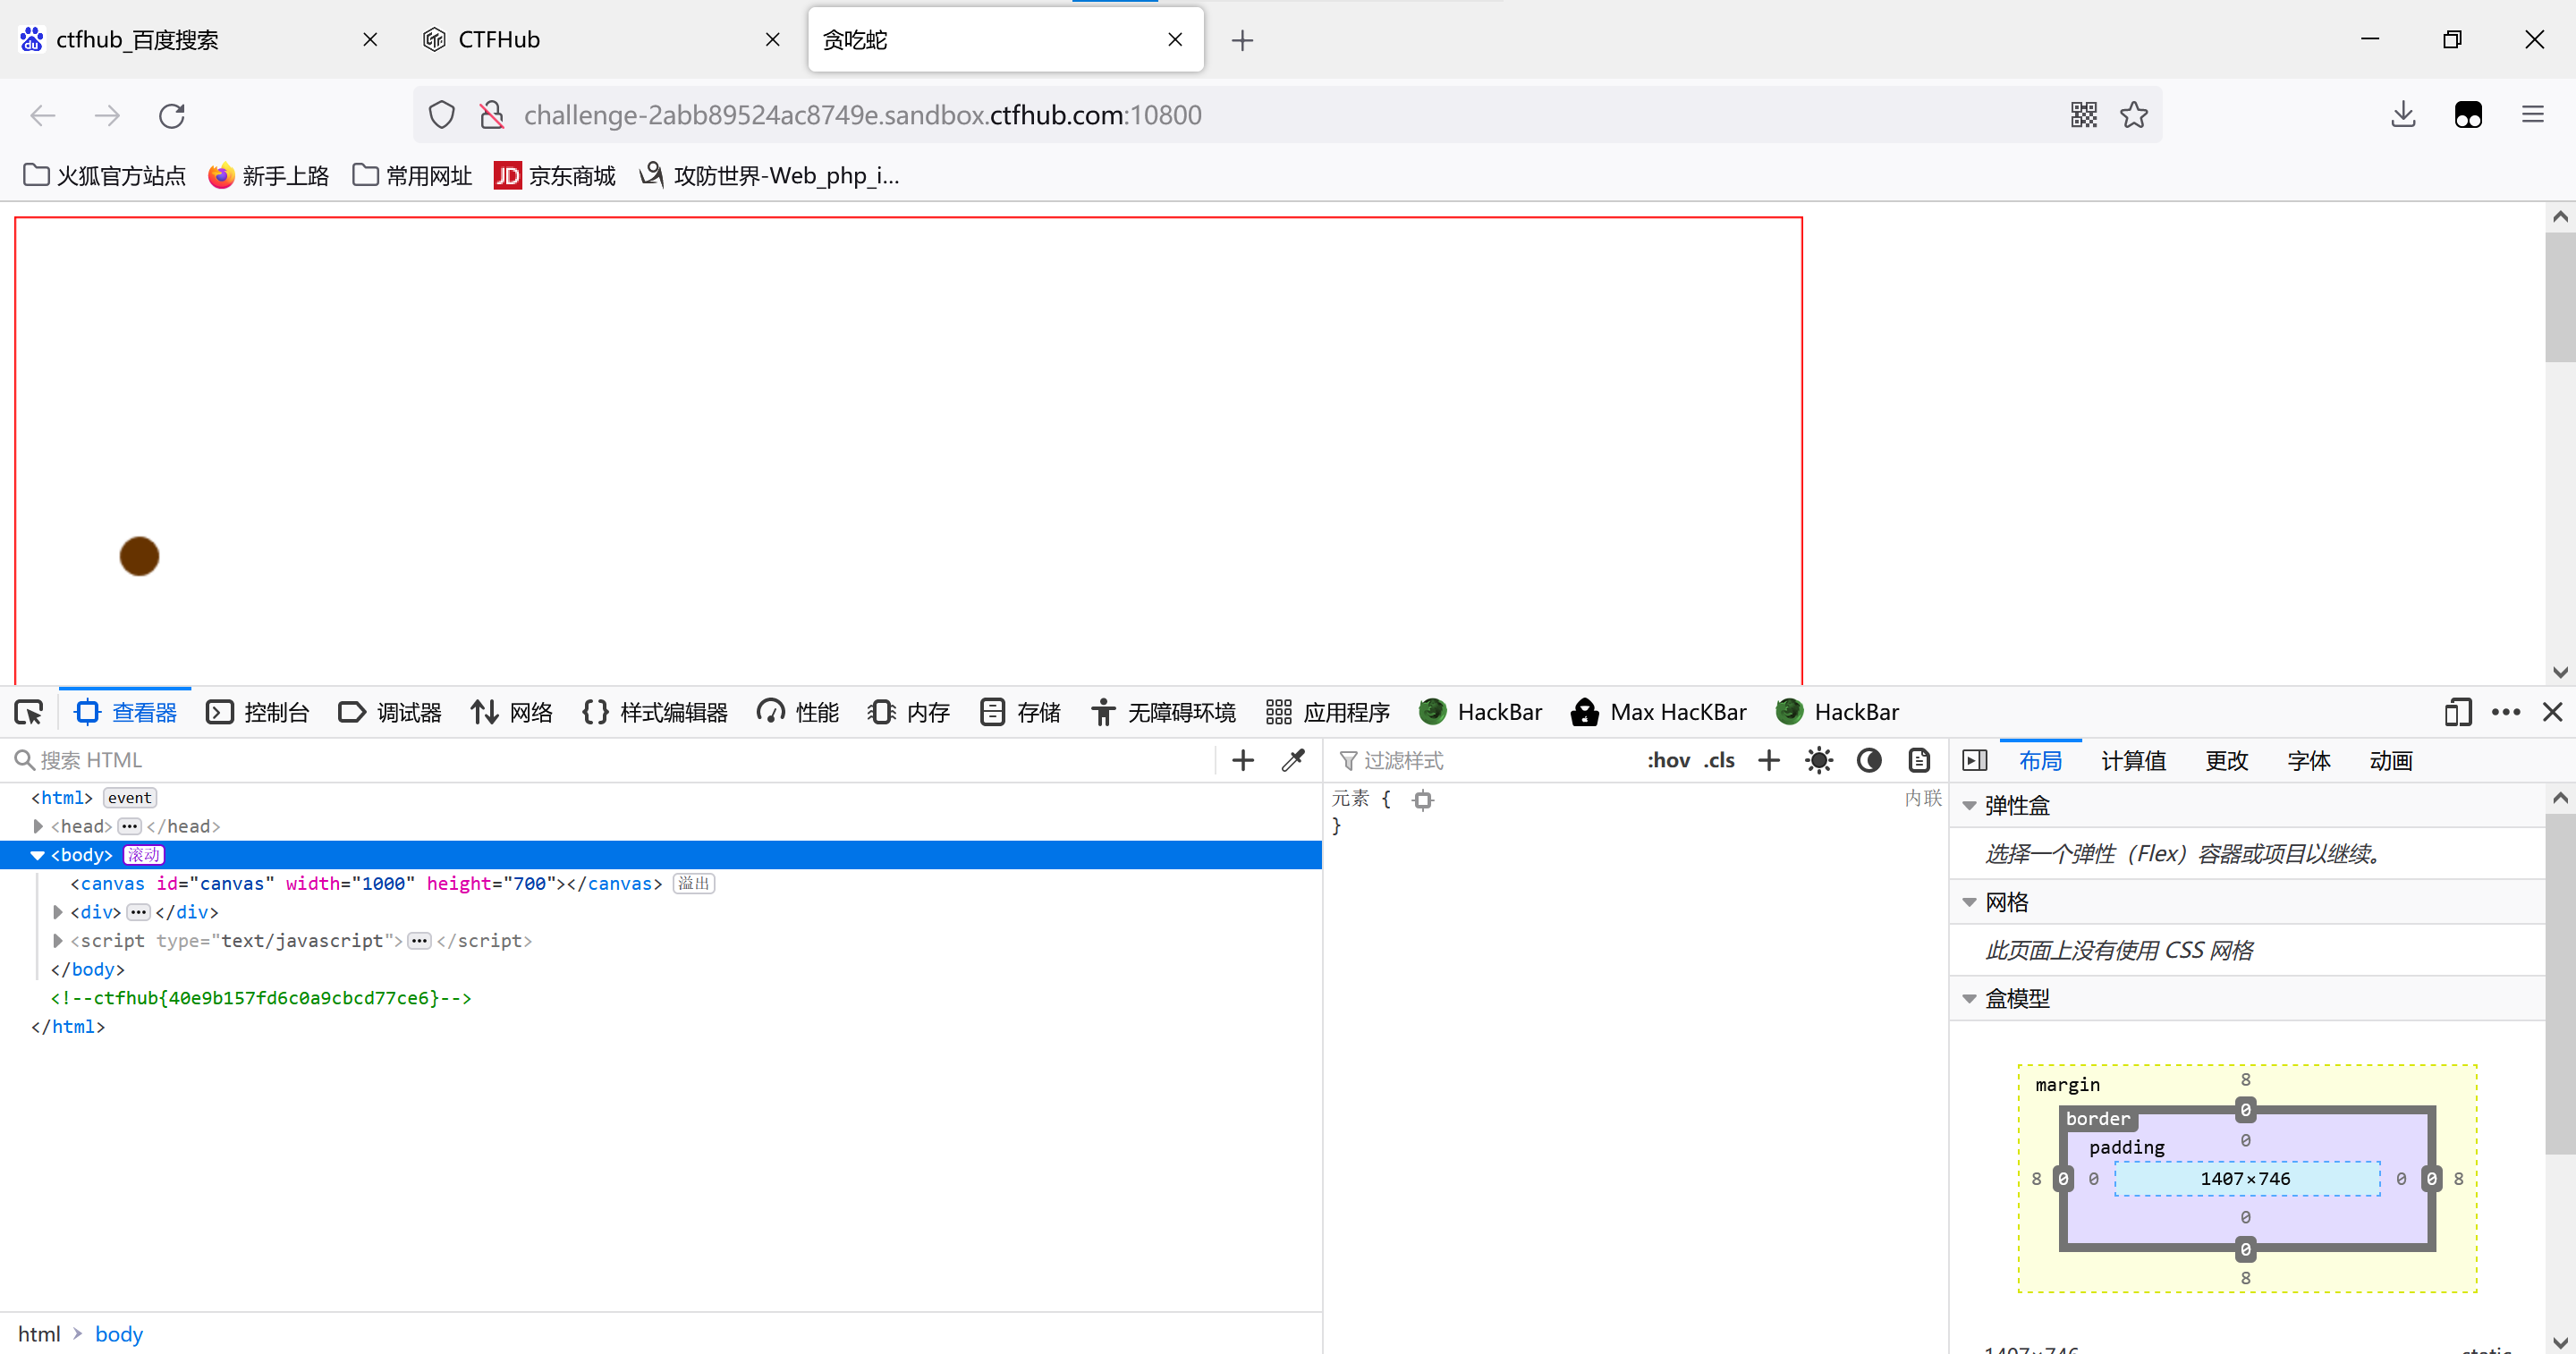2576x1354 pixels.
Task: Open the 样式编辑器 style editor tab
Action: click(x=655, y=712)
